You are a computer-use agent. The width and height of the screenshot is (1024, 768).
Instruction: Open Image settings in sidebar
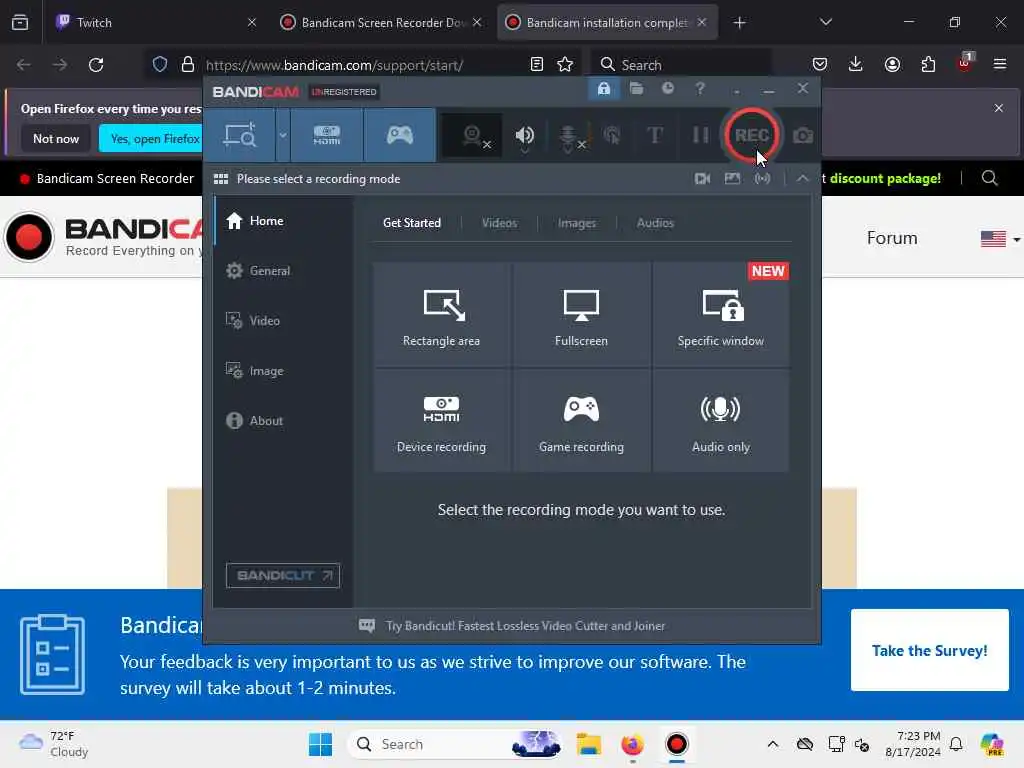[x=283, y=370]
